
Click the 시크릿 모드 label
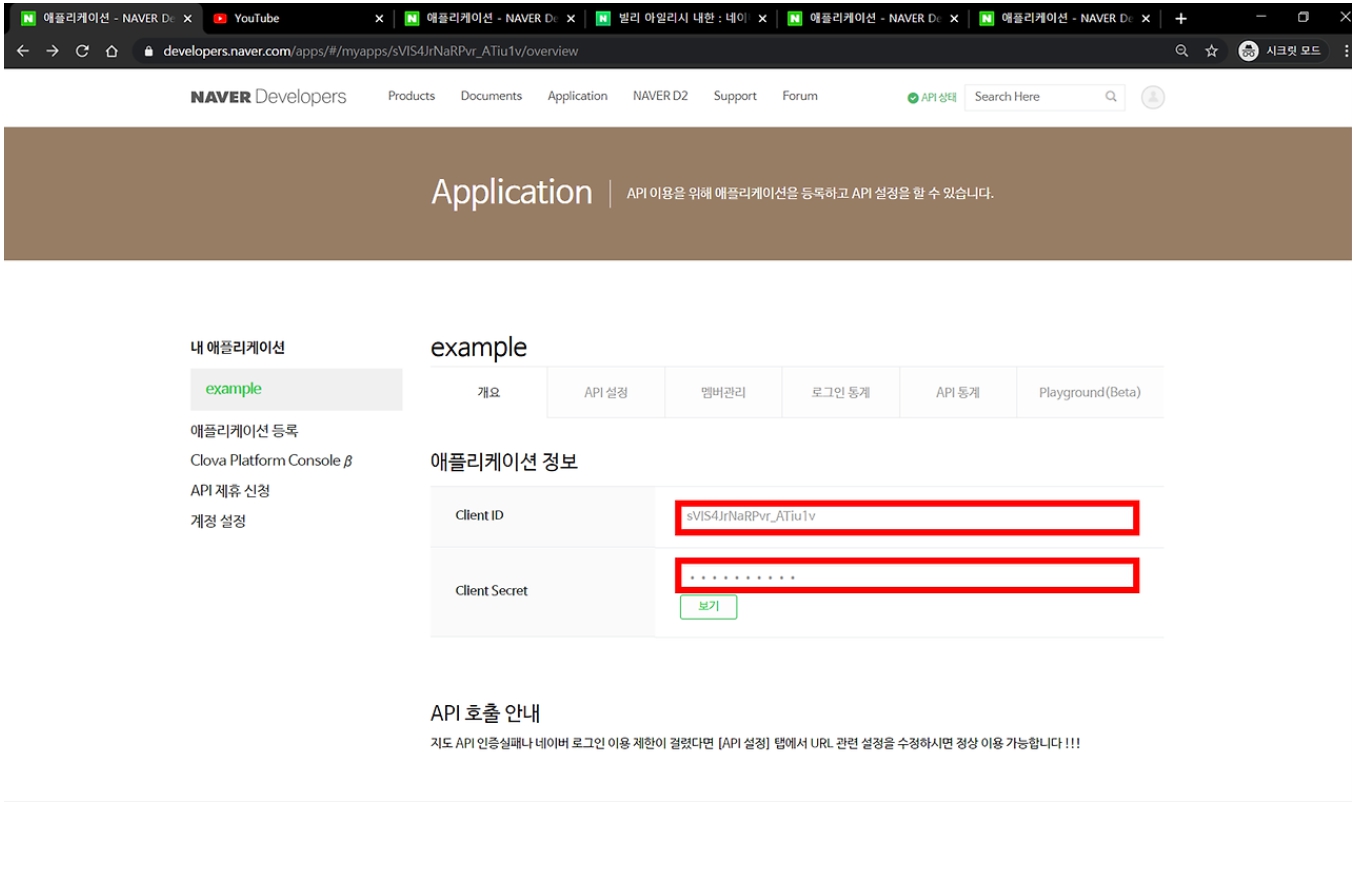coord(1293,51)
